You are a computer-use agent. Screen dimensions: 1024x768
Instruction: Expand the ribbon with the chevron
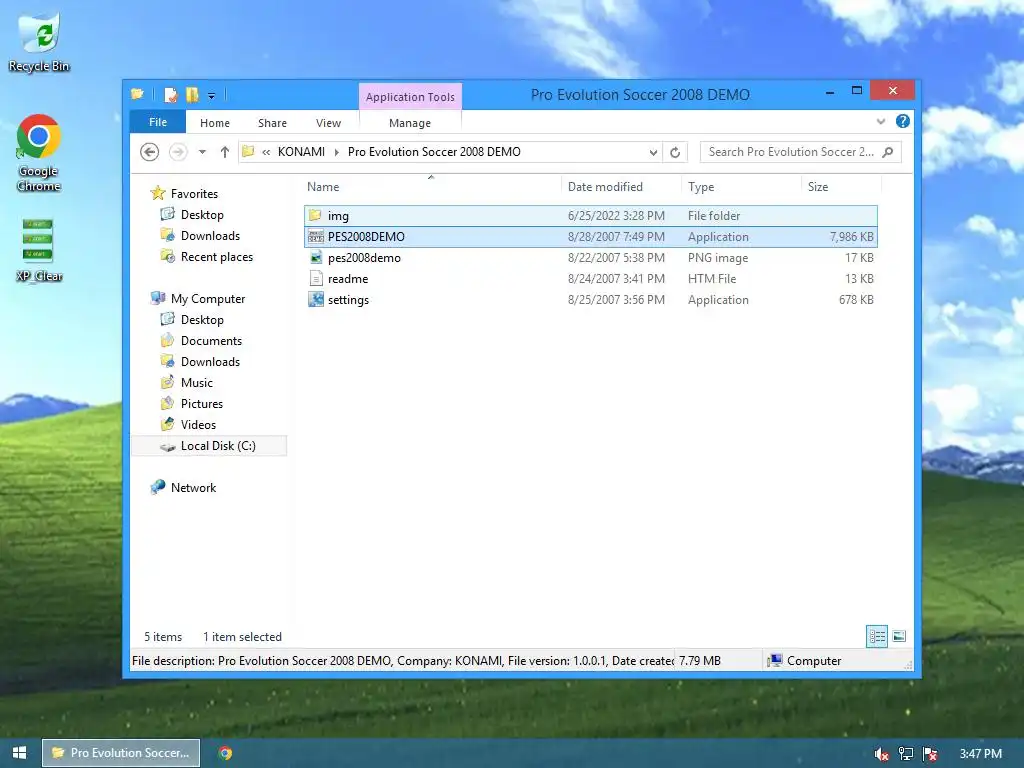click(x=881, y=121)
